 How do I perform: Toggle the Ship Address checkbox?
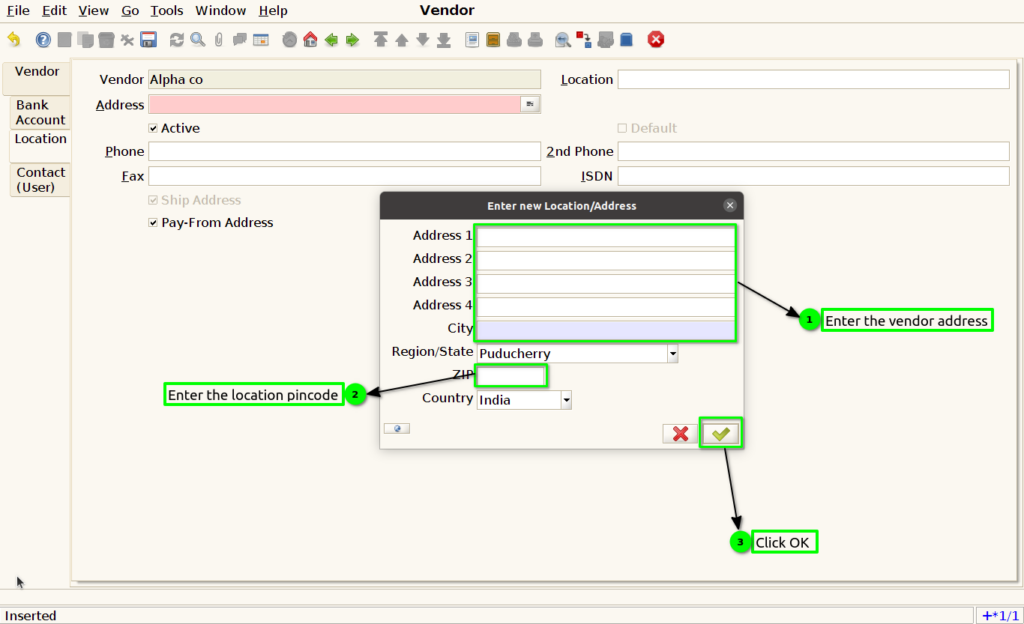153,200
